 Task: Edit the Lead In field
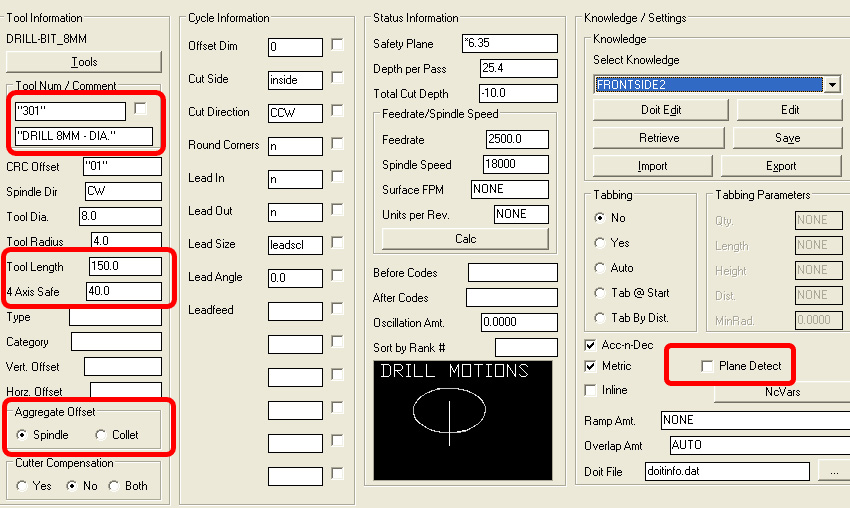295,179
